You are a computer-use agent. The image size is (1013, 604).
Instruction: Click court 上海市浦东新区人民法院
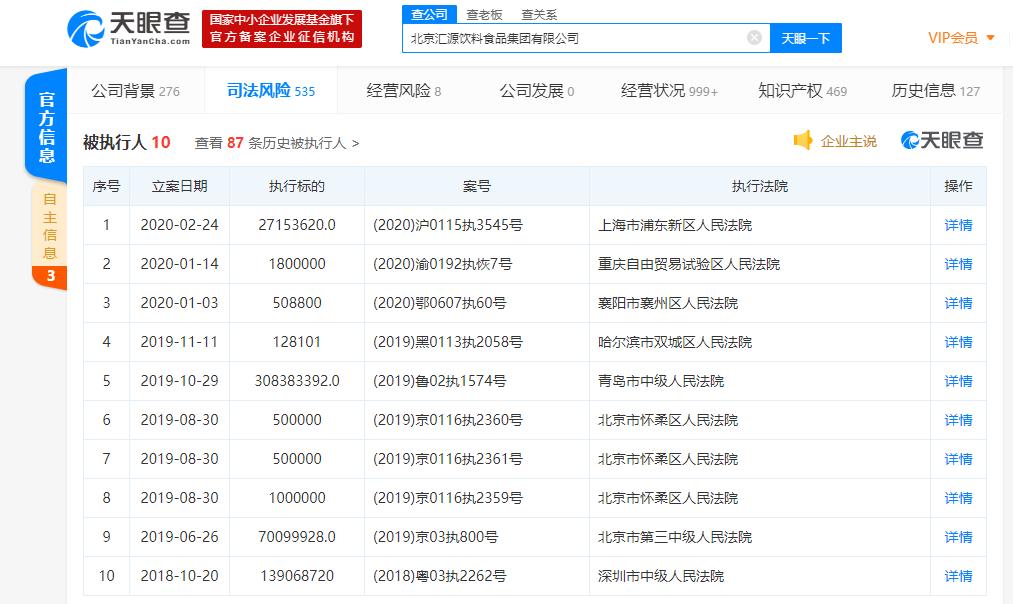(x=674, y=225)
